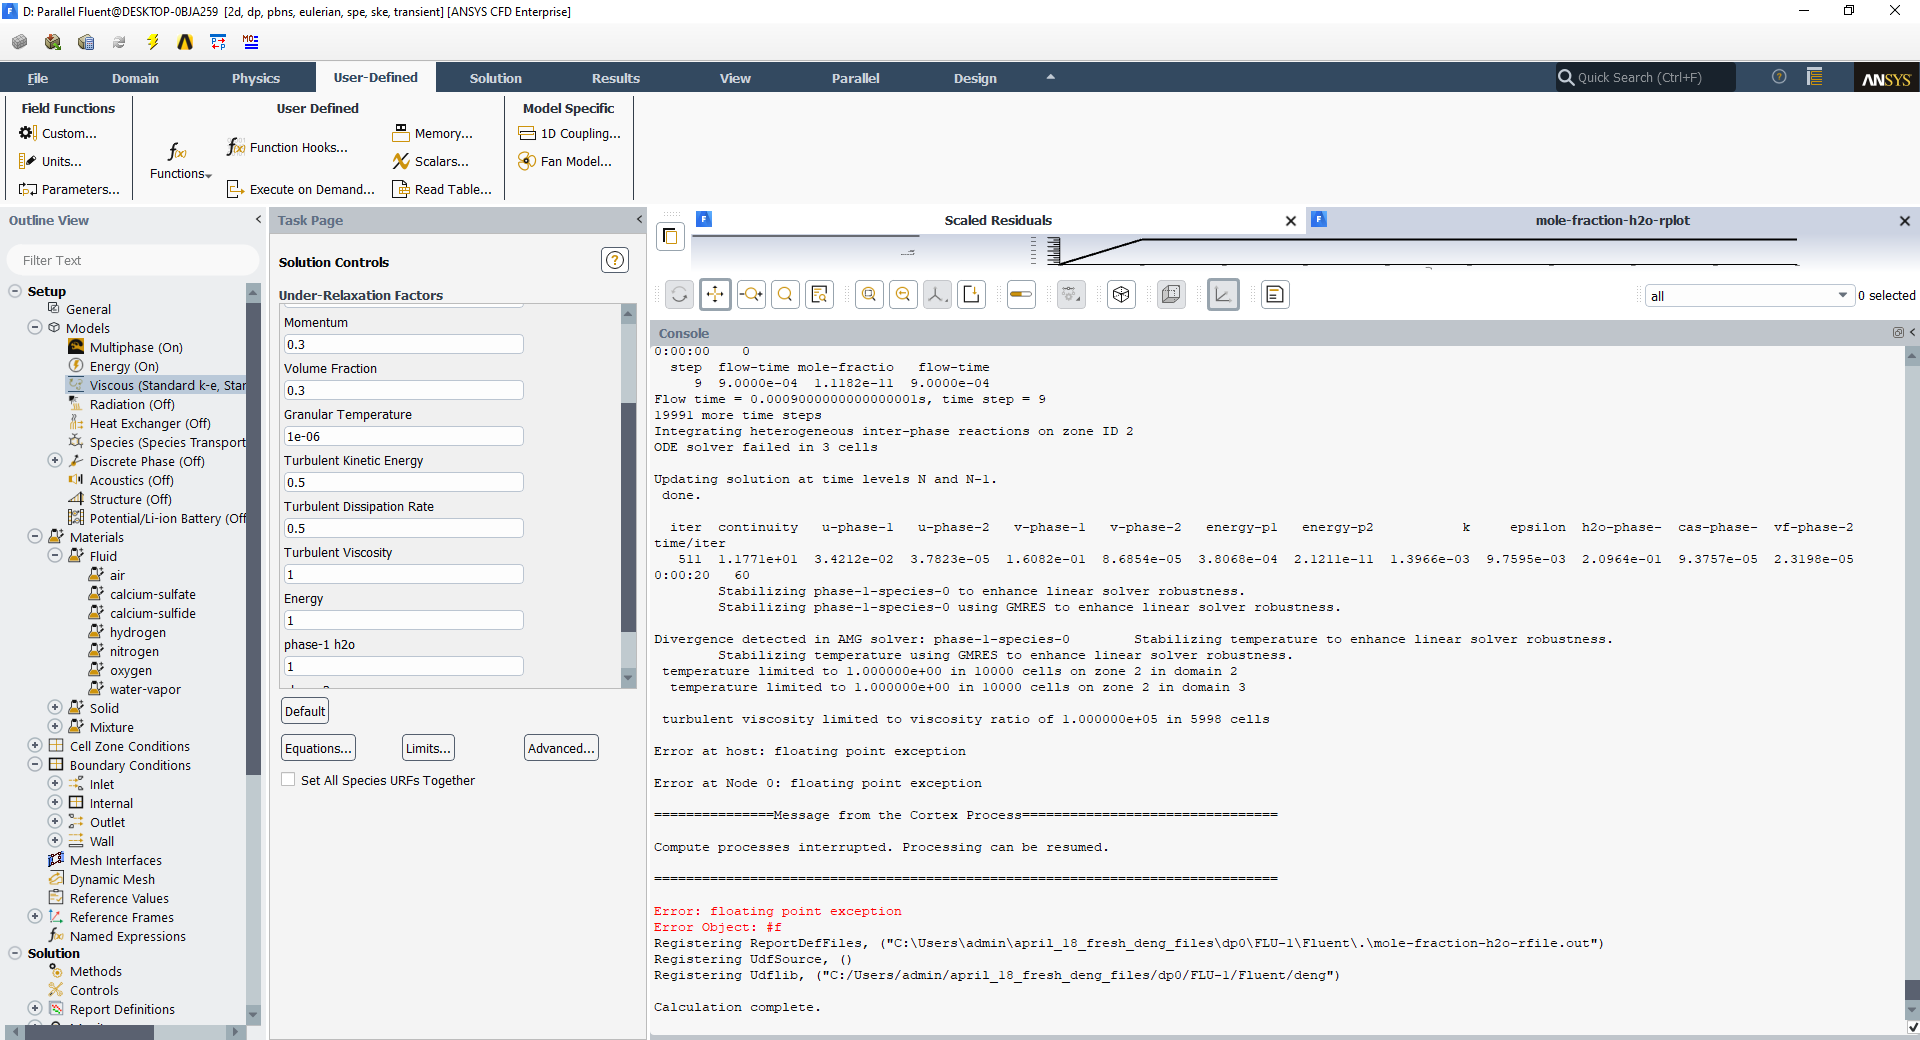Select zoom in/out tool in graphics toolbar

[x=751, y=294]
